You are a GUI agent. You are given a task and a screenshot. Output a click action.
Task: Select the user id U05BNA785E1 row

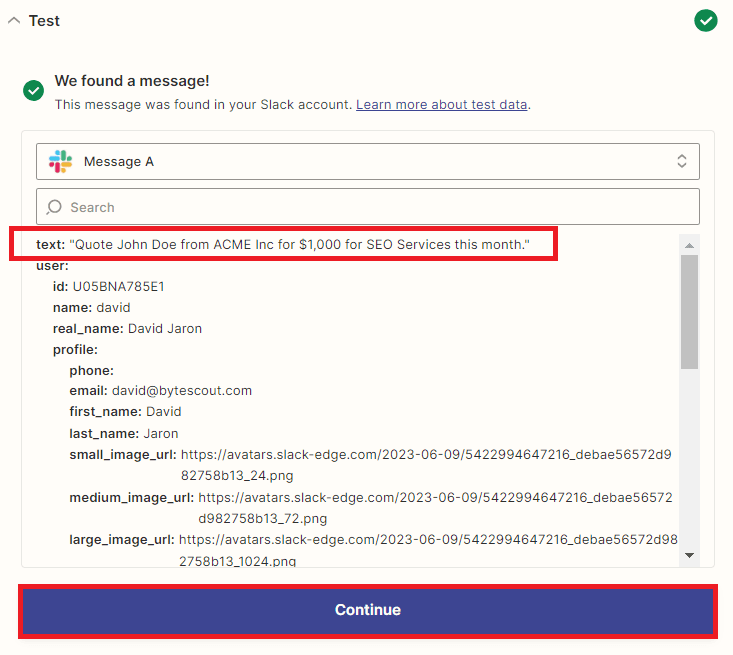pyautogui.click(x=108, y=287)
